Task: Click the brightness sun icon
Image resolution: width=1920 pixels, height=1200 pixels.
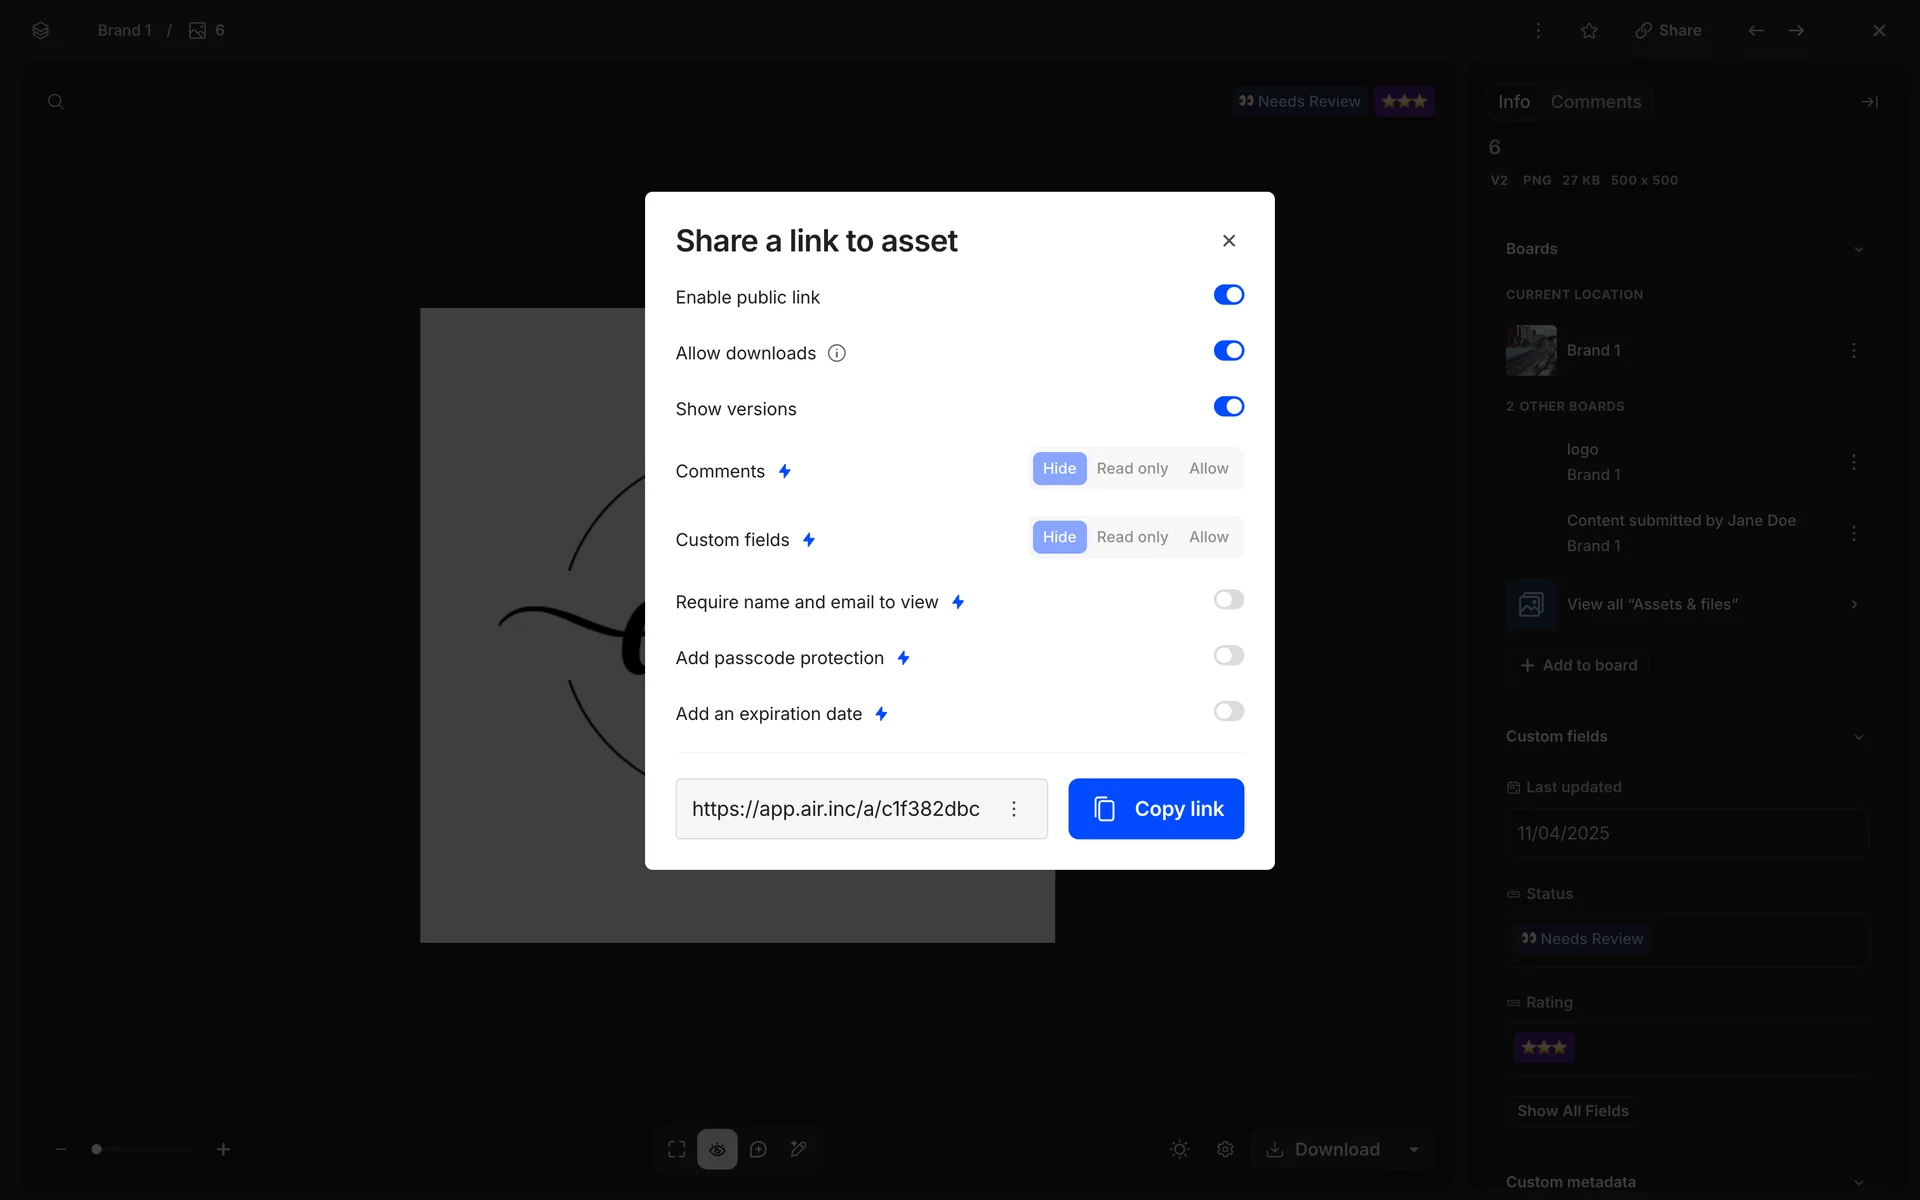Action: click(x=1180, y=1149)
